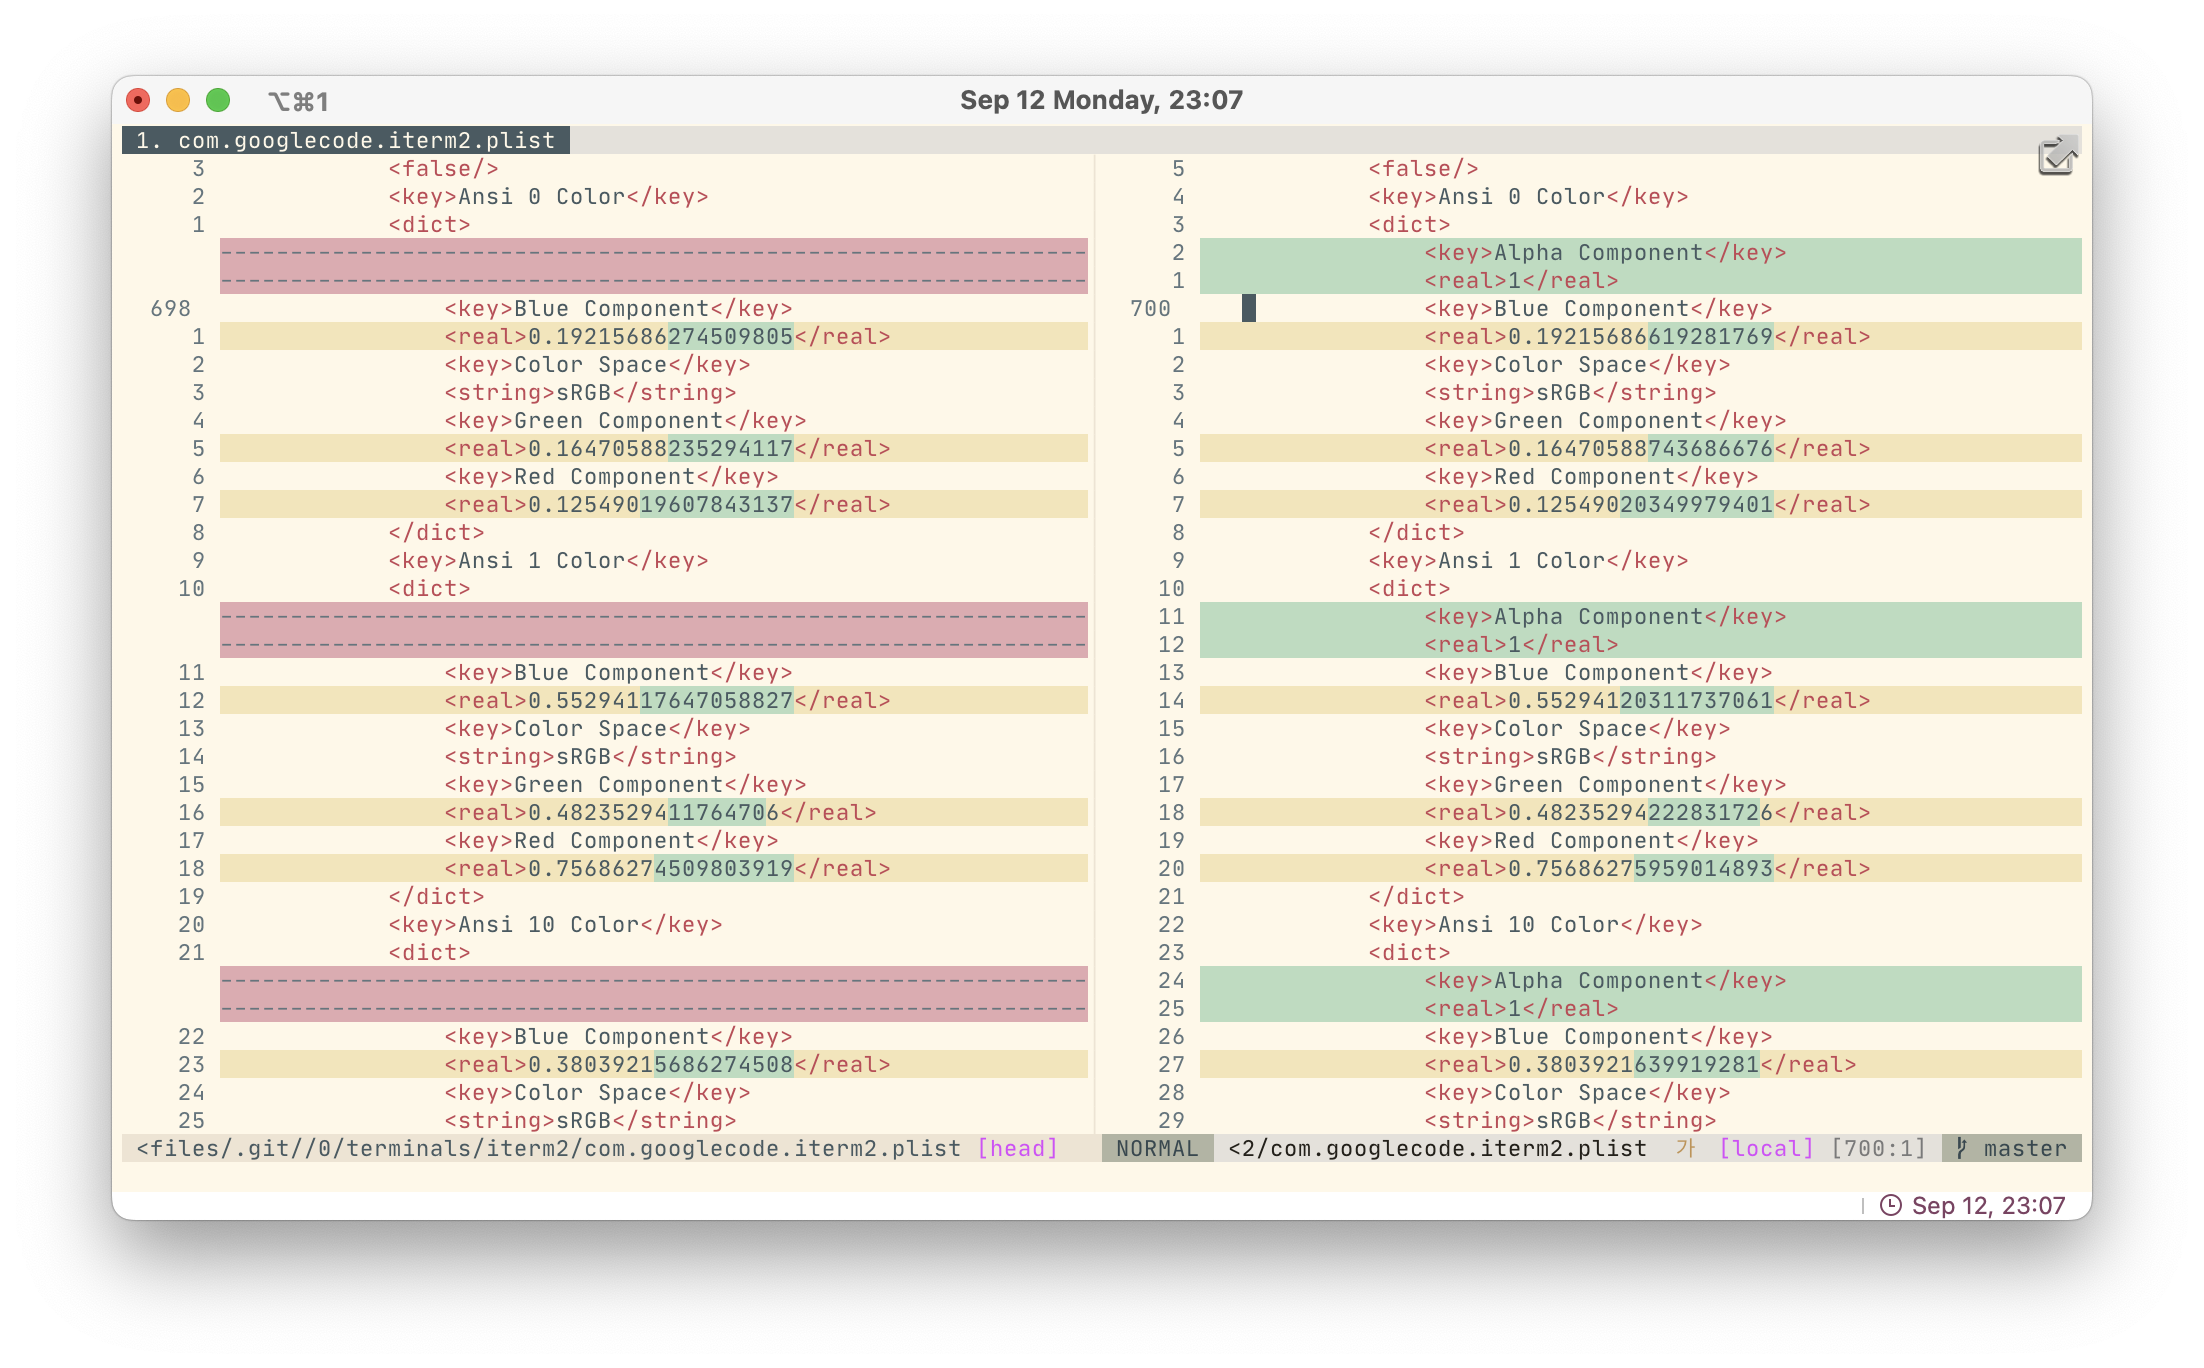Click the [head] buffer label
The height and width of the screenshot is (1368, 2204).
pos(1017,1148)
